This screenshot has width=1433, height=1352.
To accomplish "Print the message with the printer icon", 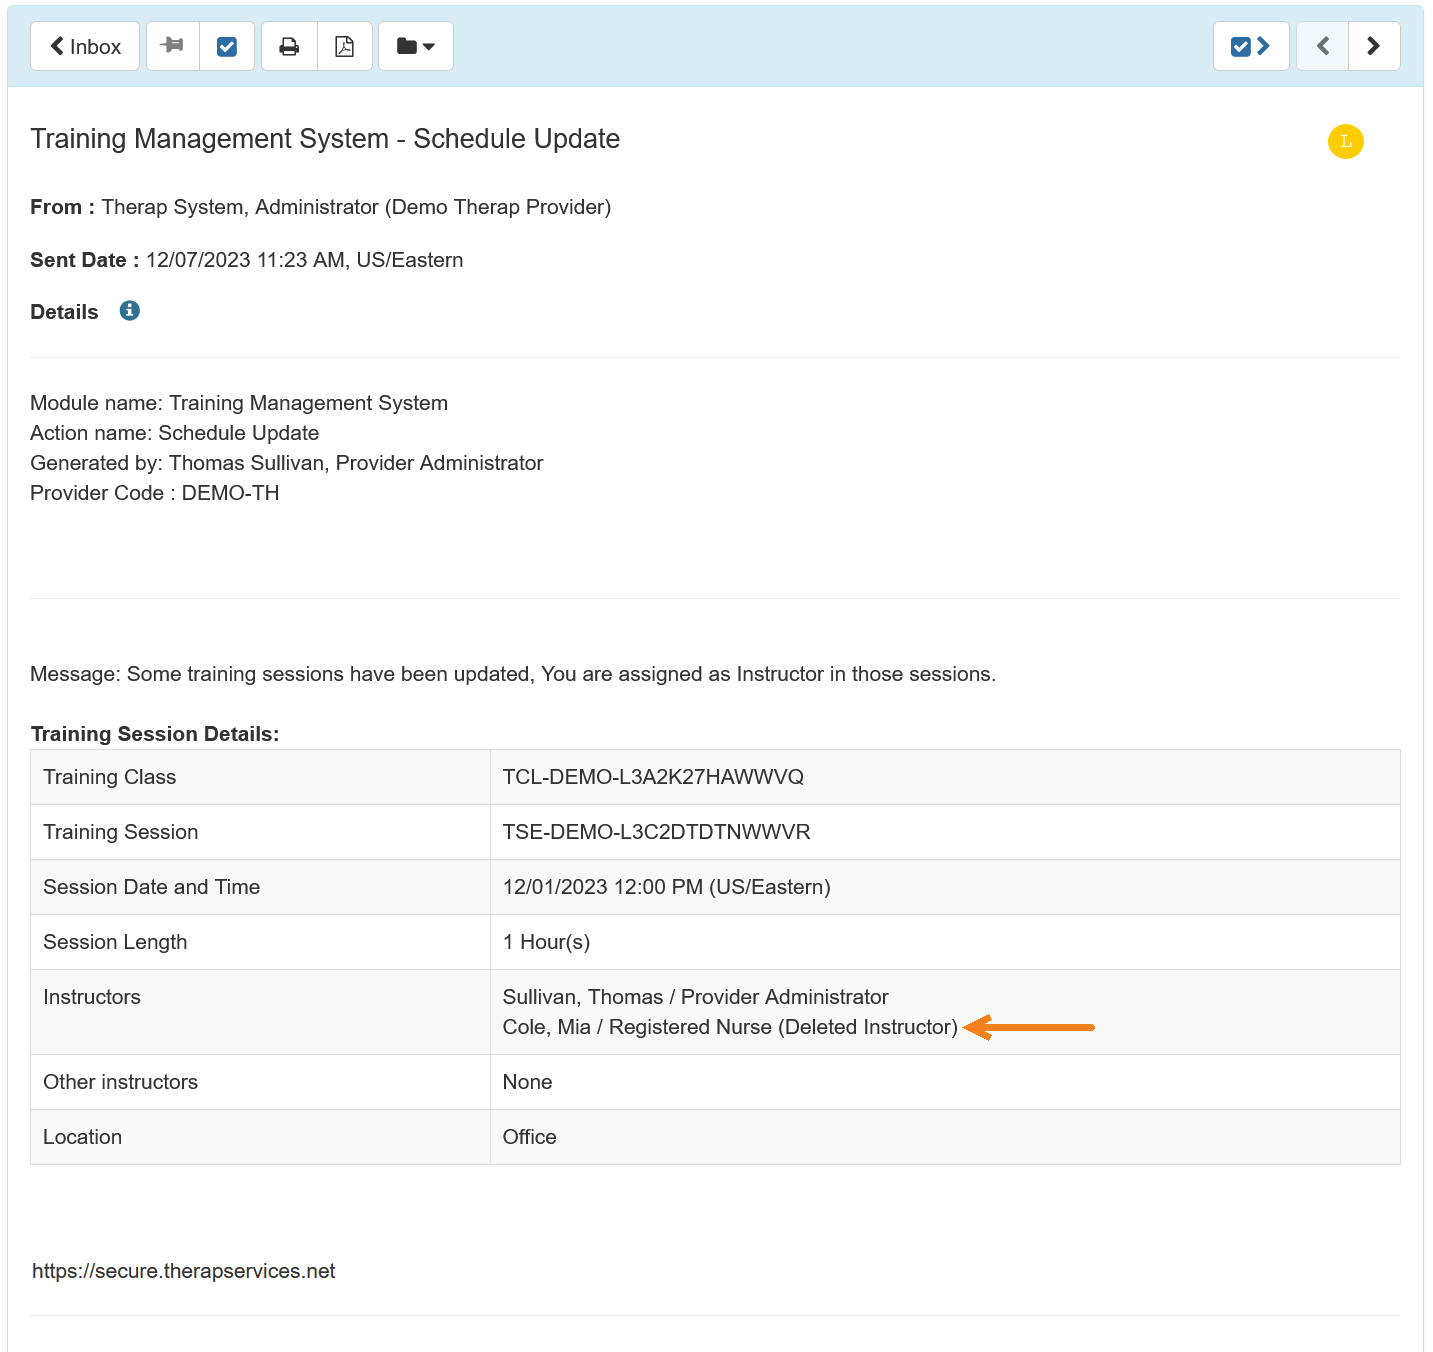I will (289, 46).
